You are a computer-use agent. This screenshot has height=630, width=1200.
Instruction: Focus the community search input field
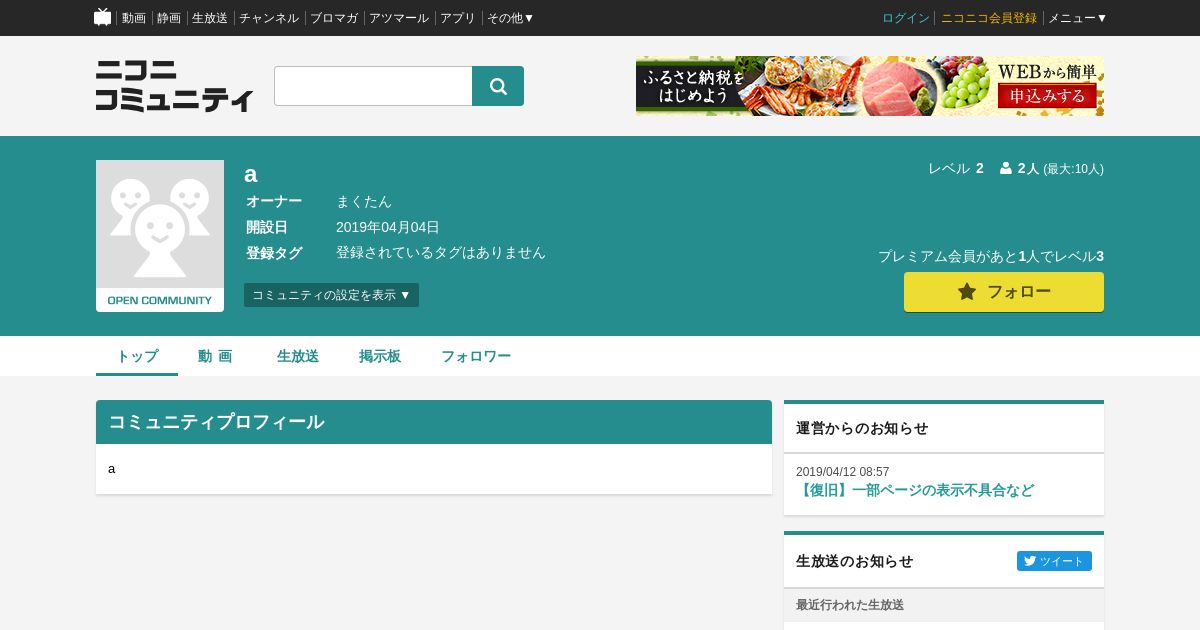pyautogui.click(x=373, y=86)
